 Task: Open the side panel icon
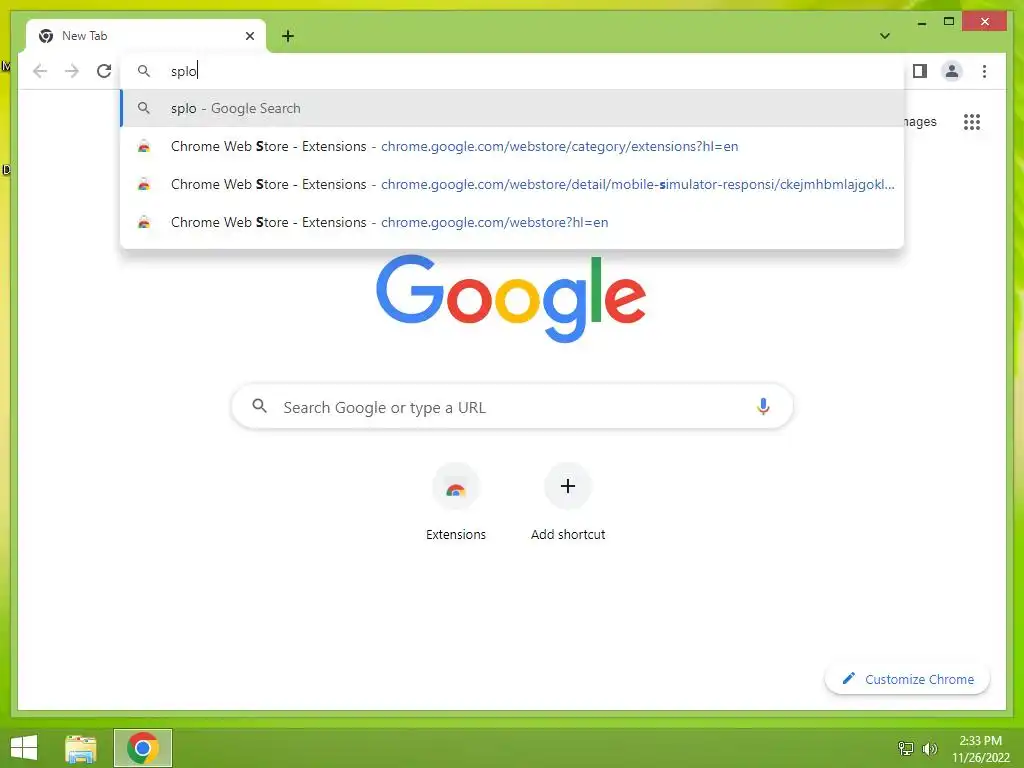click(x=920, y=71)
